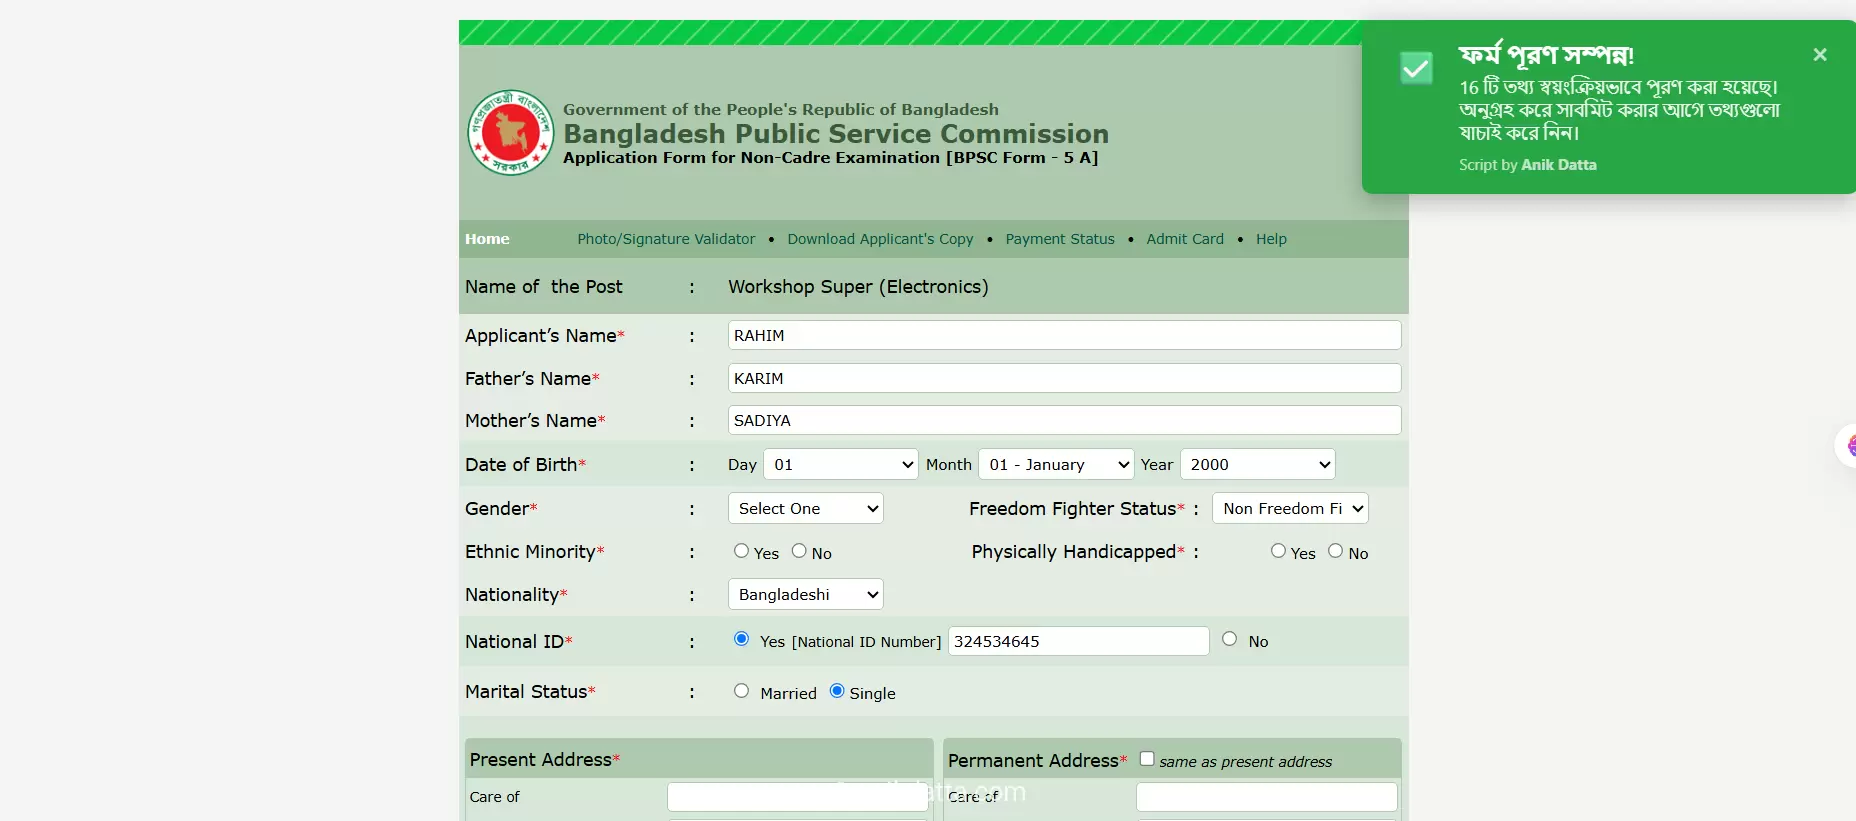Select No for Physically Handicapped

1335,551
